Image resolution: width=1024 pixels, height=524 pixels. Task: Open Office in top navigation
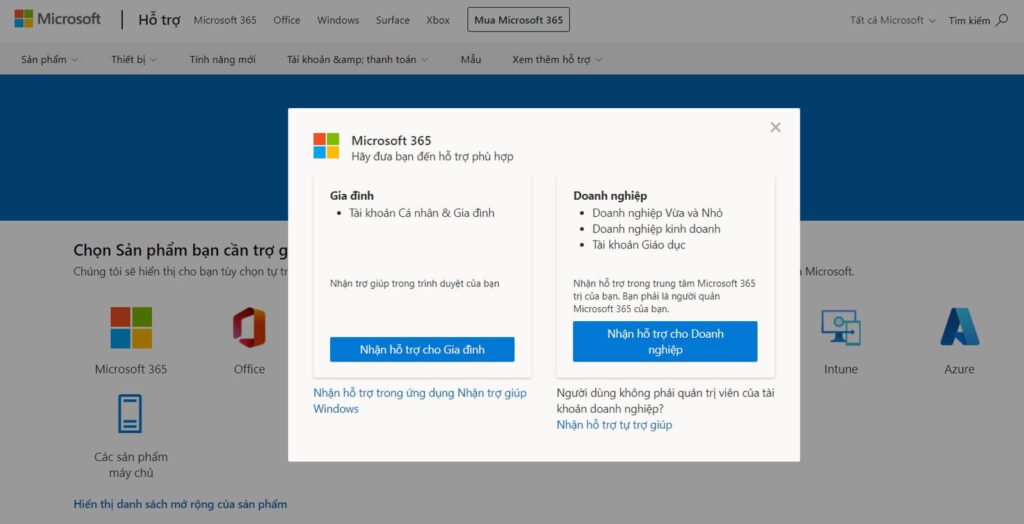(287, 20)
